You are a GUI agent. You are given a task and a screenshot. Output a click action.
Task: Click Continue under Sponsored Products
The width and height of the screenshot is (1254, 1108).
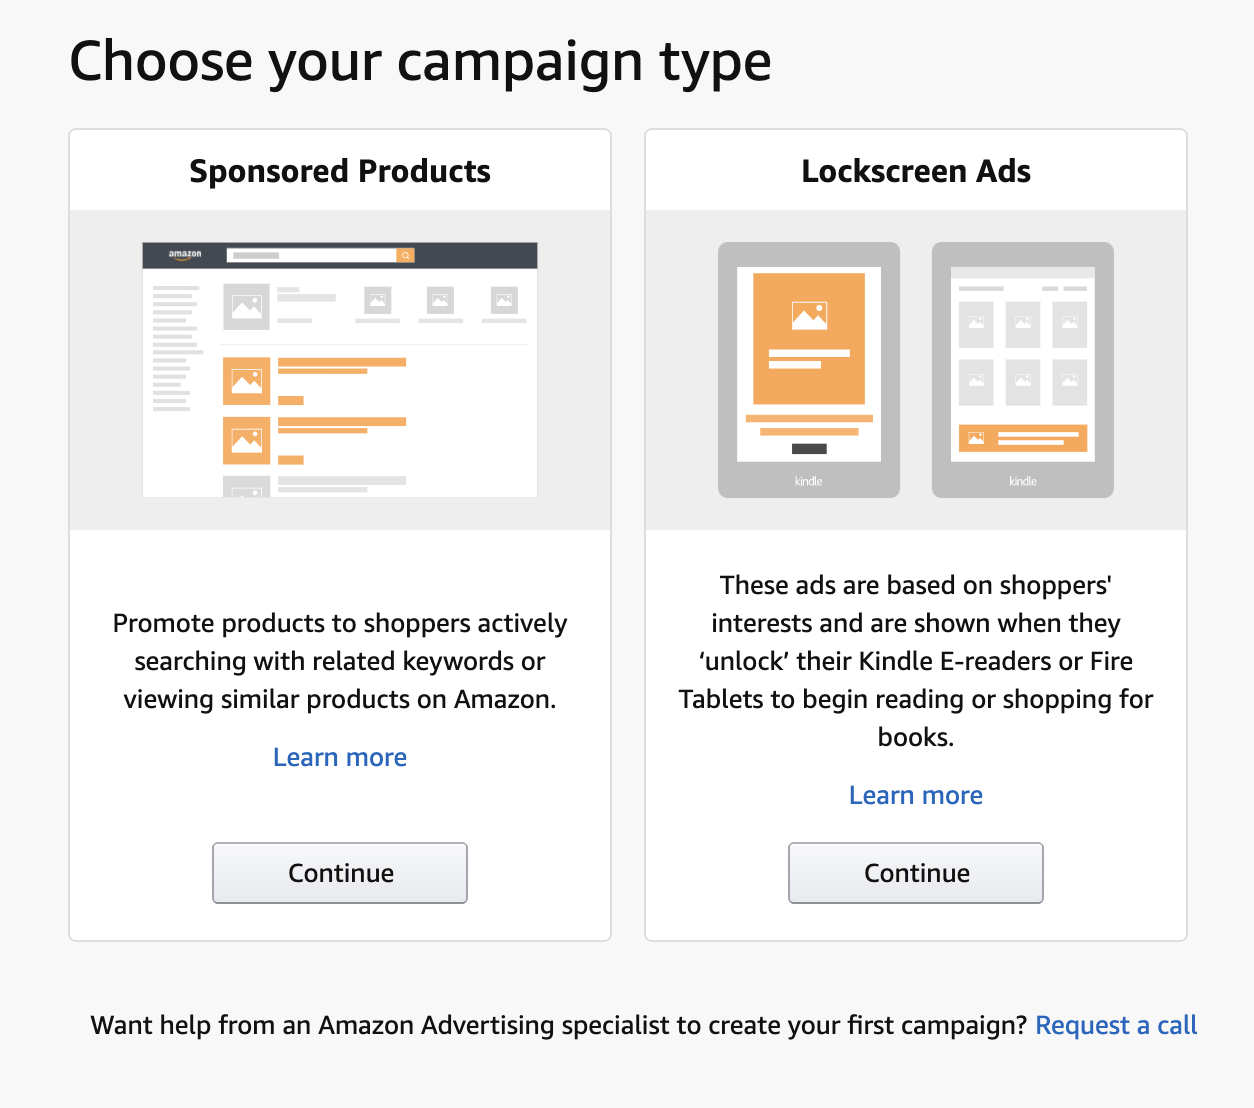tap(340, 873)
